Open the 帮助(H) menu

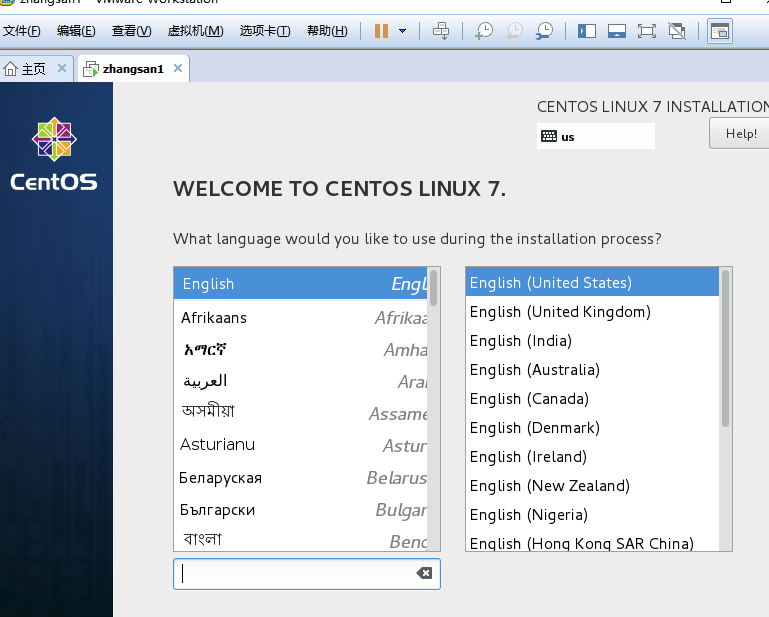(327, 31)
